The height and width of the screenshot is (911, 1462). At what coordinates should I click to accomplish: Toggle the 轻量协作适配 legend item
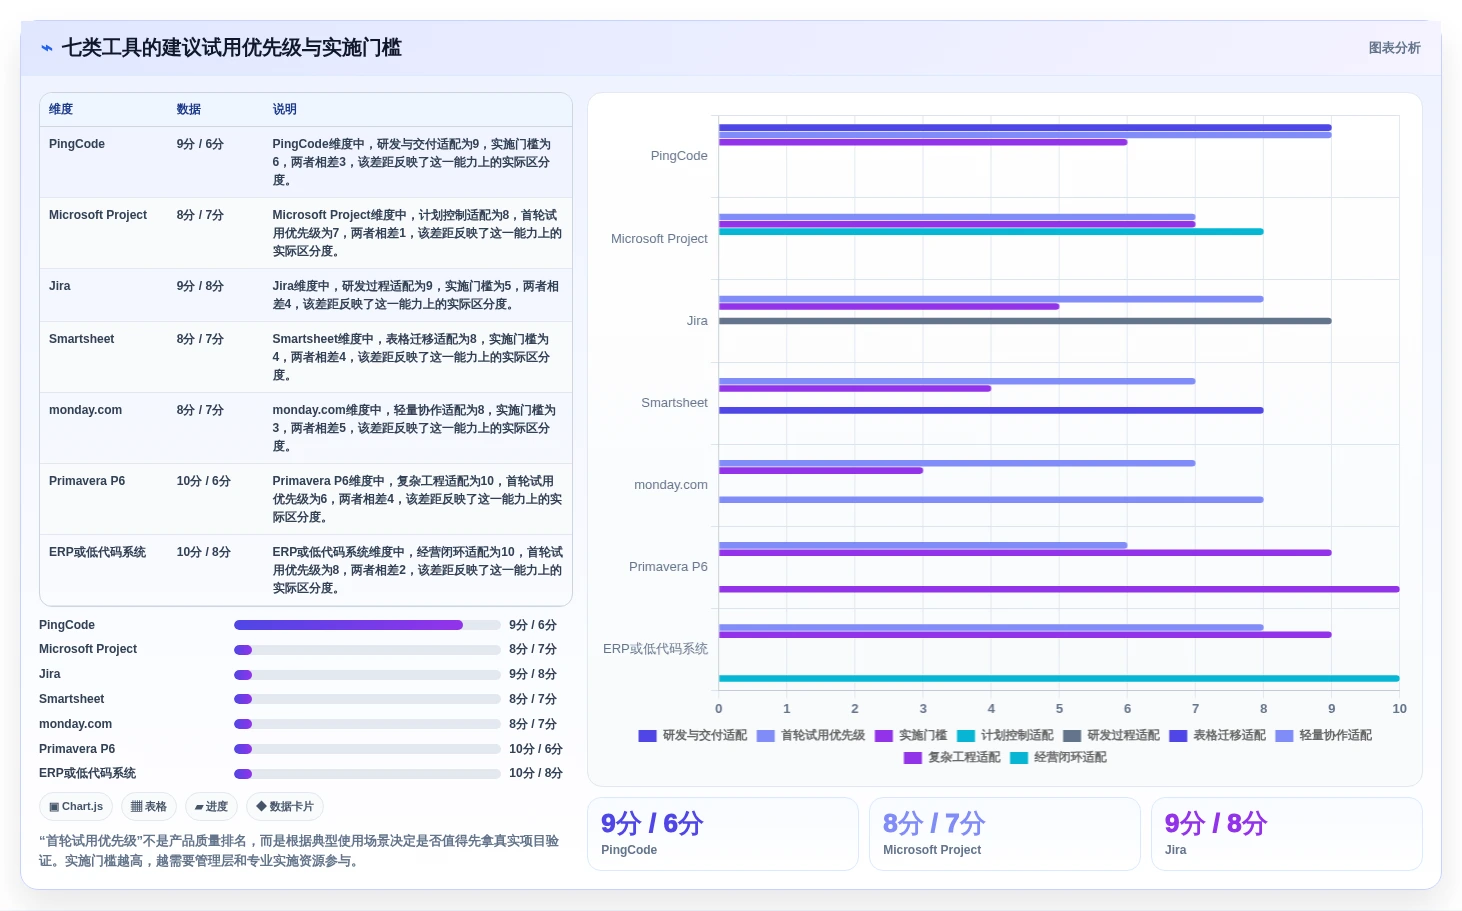[x=1324, y=735]
